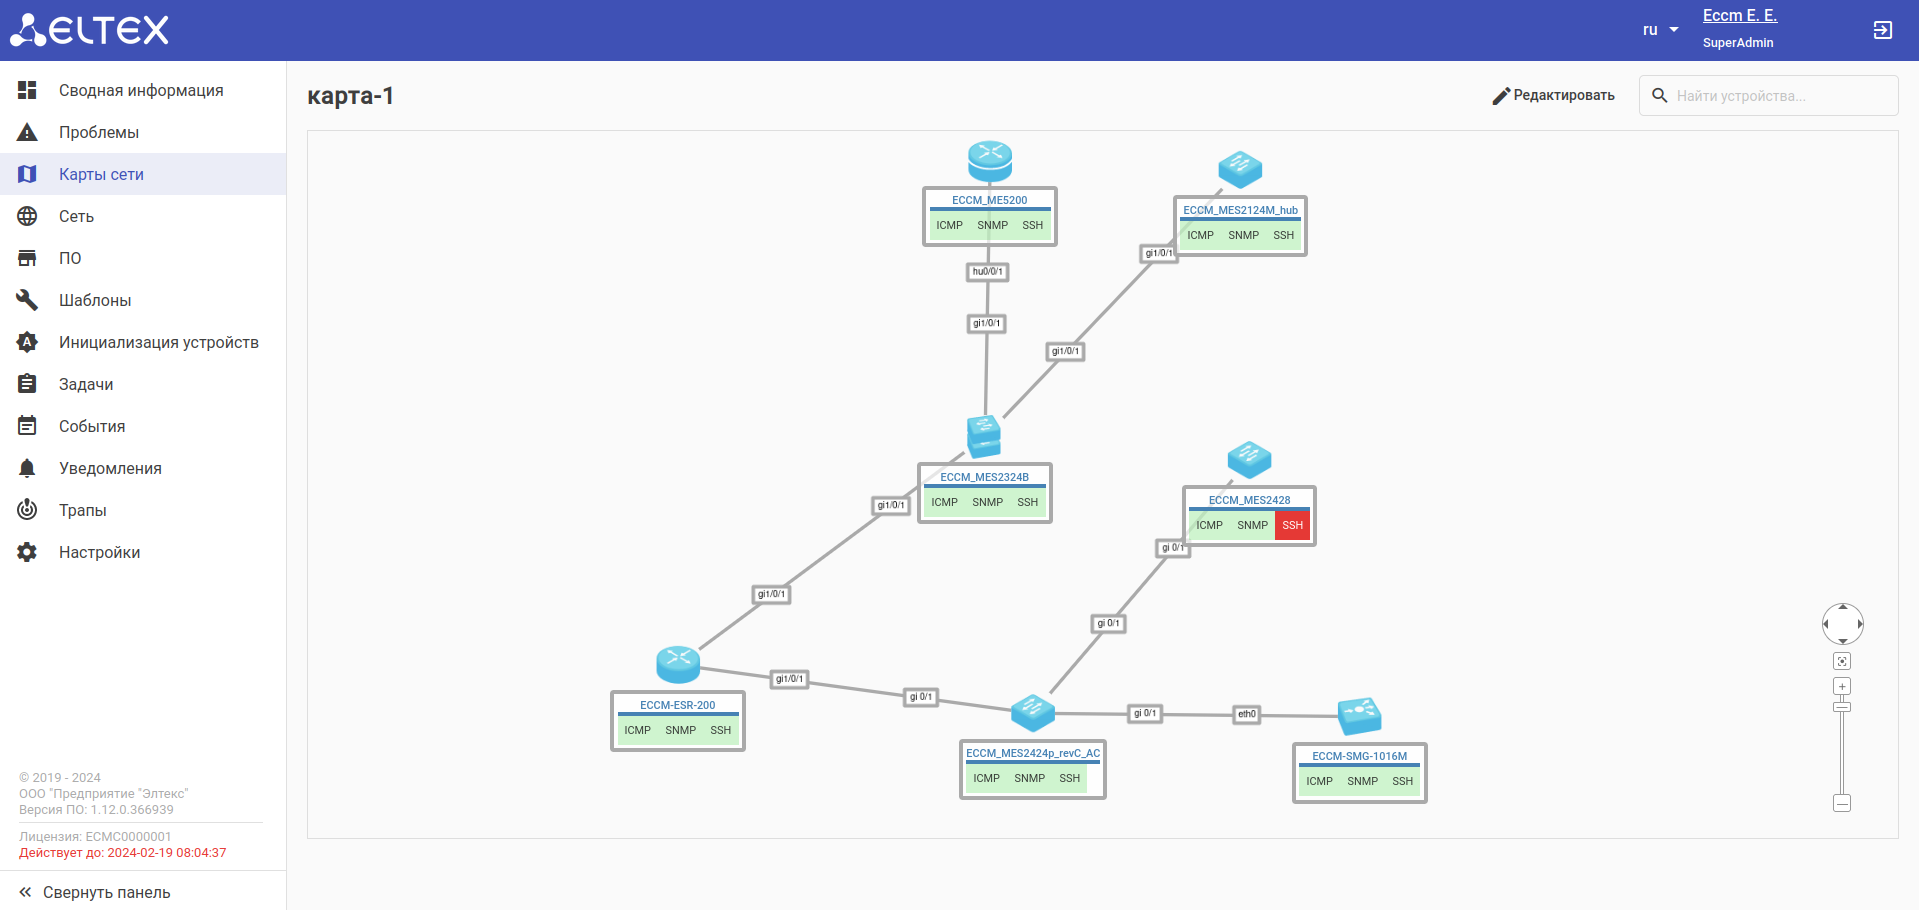Open the Задачи section
Screen dimensions: 1919x910
(x=143, y=384)
